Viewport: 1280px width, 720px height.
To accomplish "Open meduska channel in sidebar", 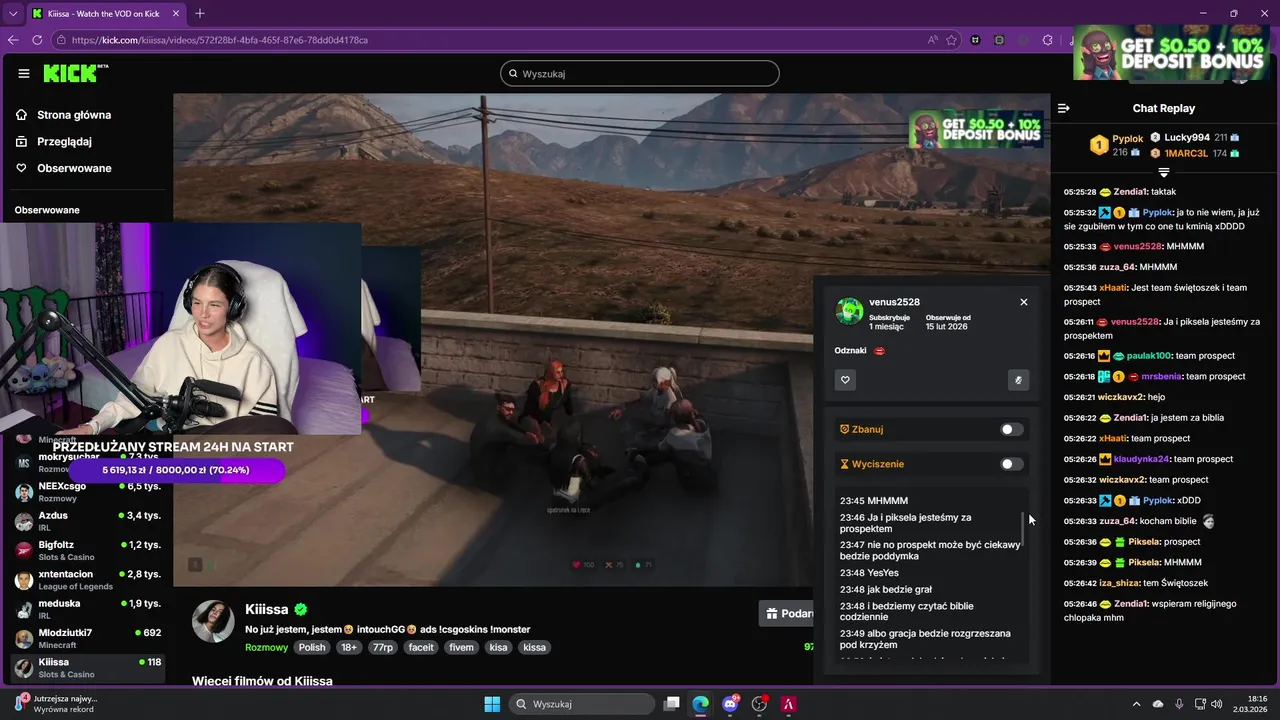I will (88, 609).
